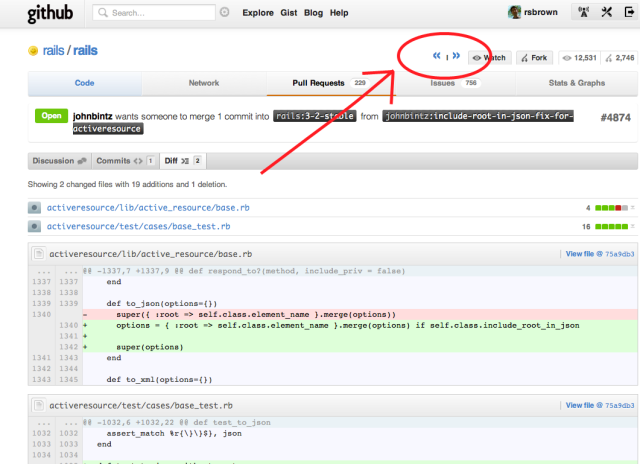Image resolution: width=640 pixels, height=464 pixels.
Task: Open notifications broadcast tower icon
Action: 584,12
